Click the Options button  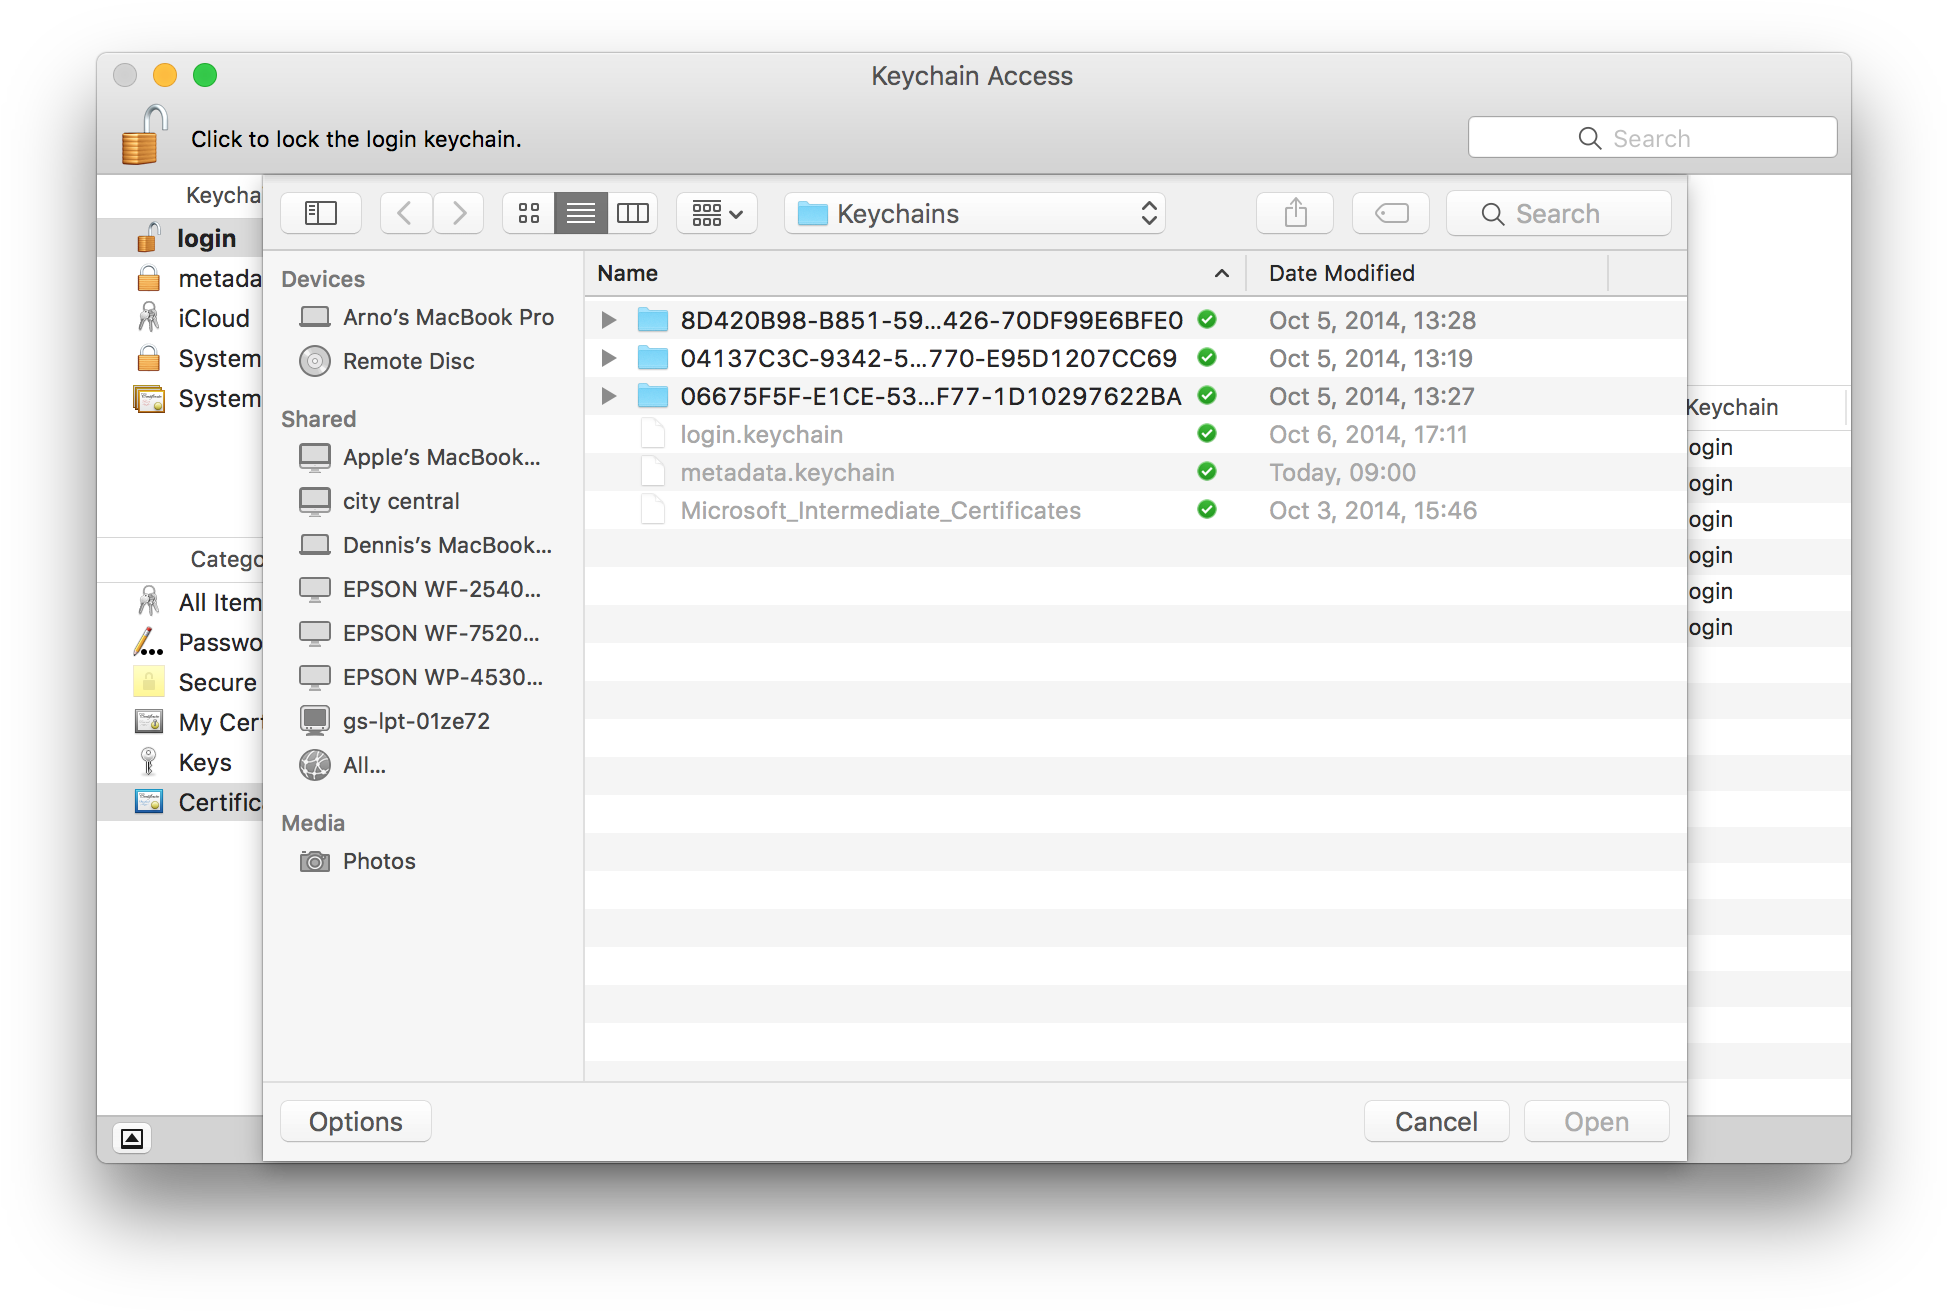pyautogui.click(x=356, y=1122)
